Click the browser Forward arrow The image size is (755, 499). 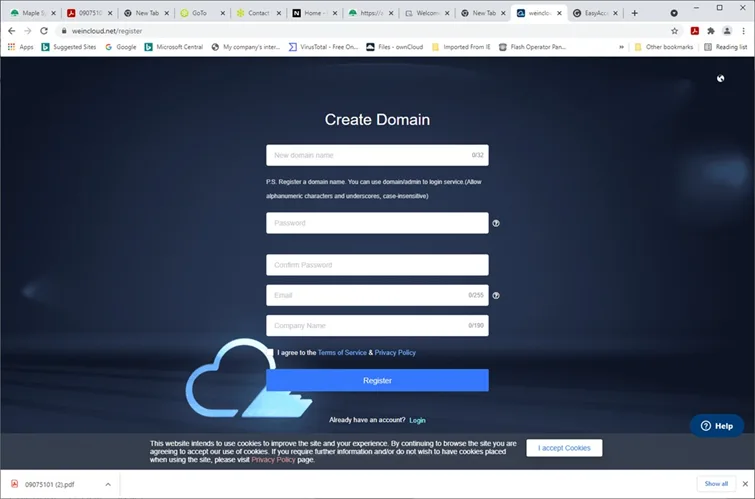pyautogui.click(x=27, y=31)
